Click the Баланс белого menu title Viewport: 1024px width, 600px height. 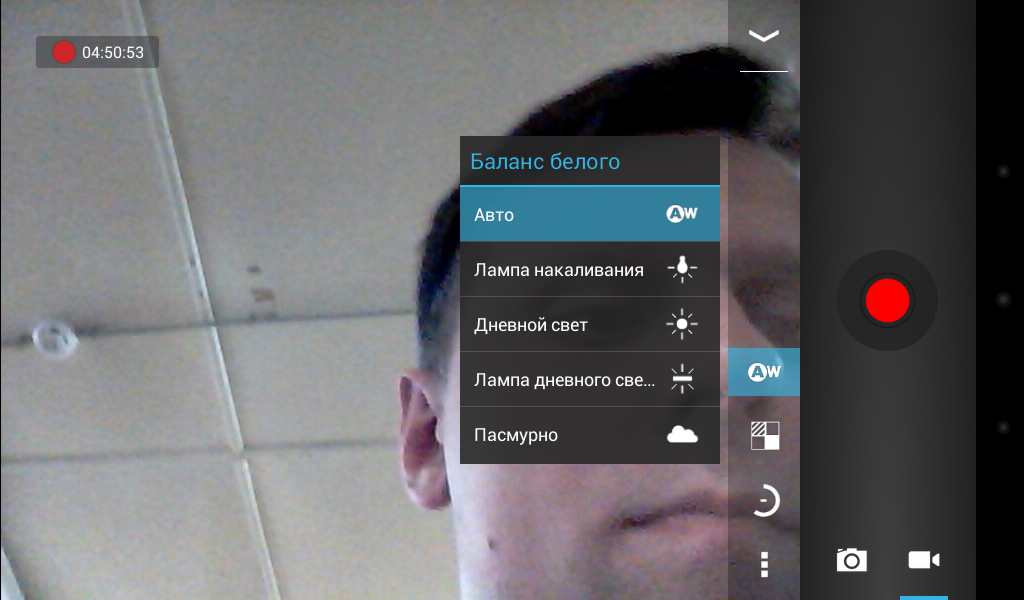[545, 161]
